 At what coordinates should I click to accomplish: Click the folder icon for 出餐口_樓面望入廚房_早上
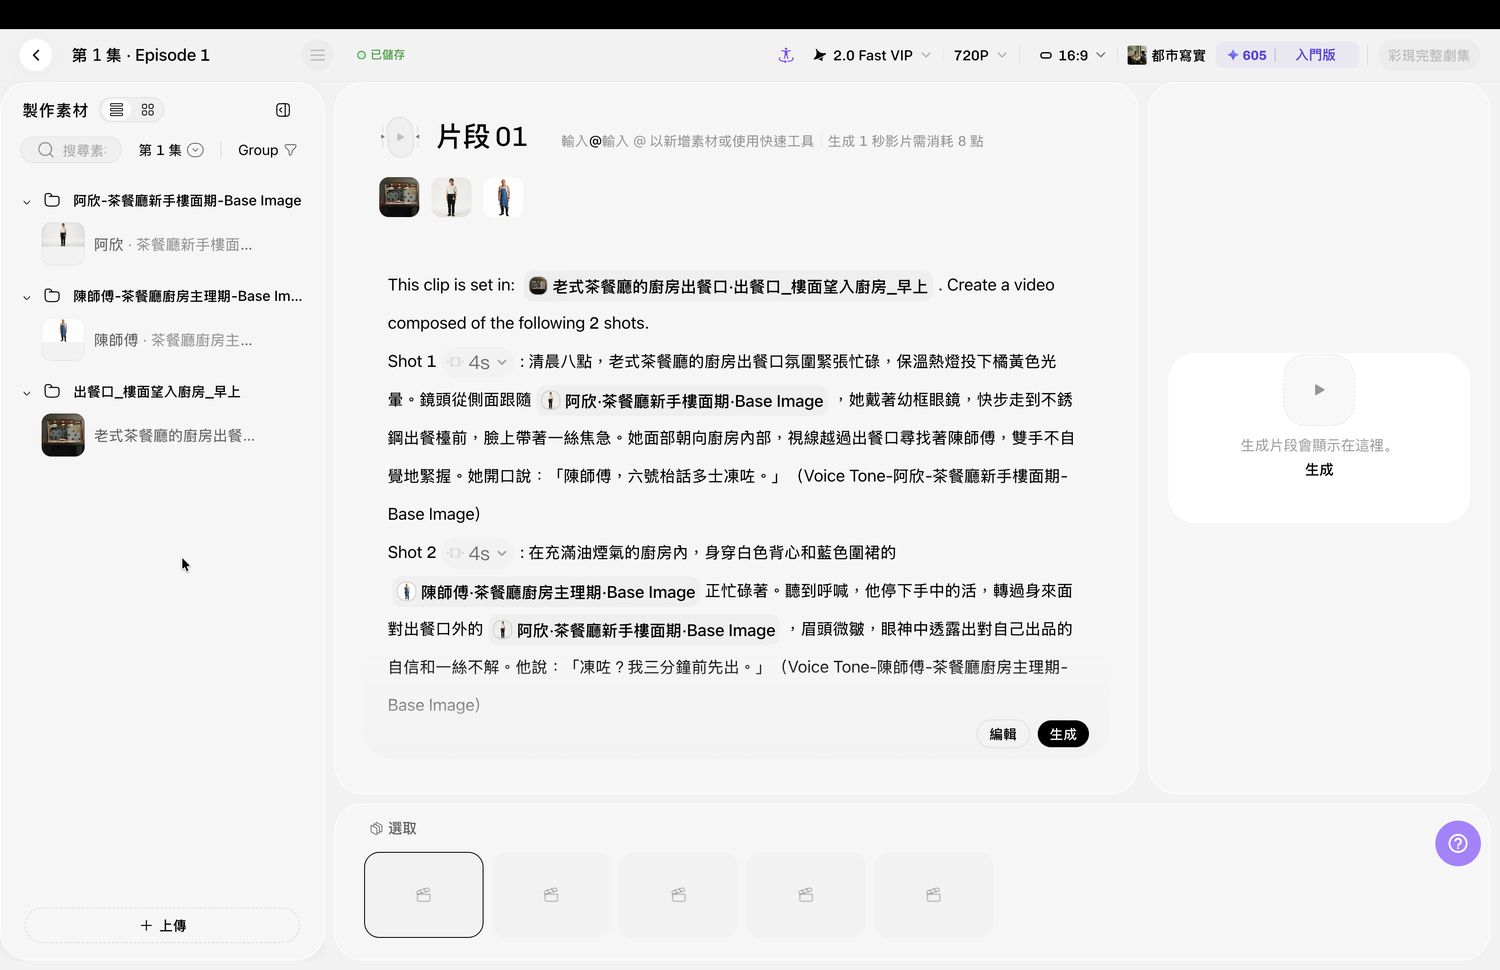52,391
